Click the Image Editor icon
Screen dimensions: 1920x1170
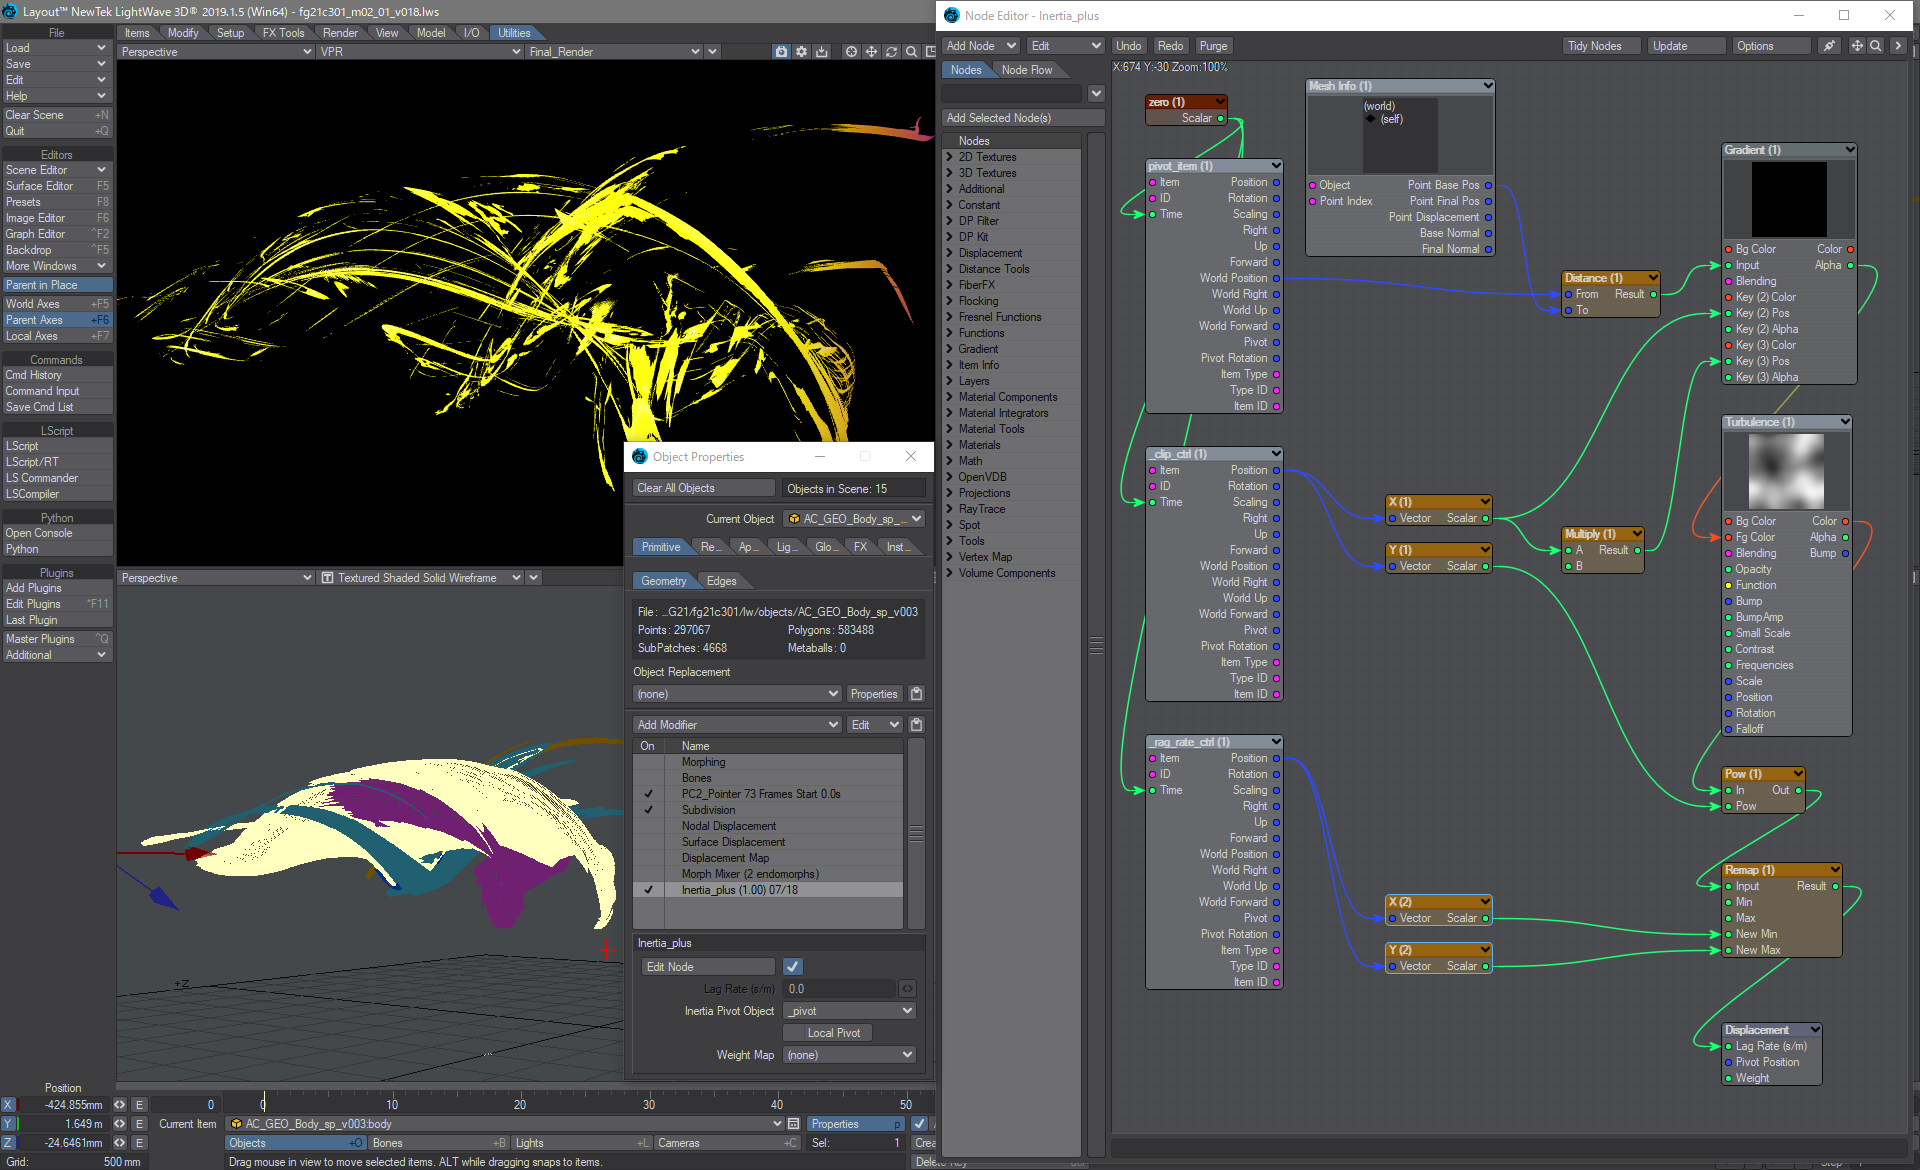click(x=55, y=217)
